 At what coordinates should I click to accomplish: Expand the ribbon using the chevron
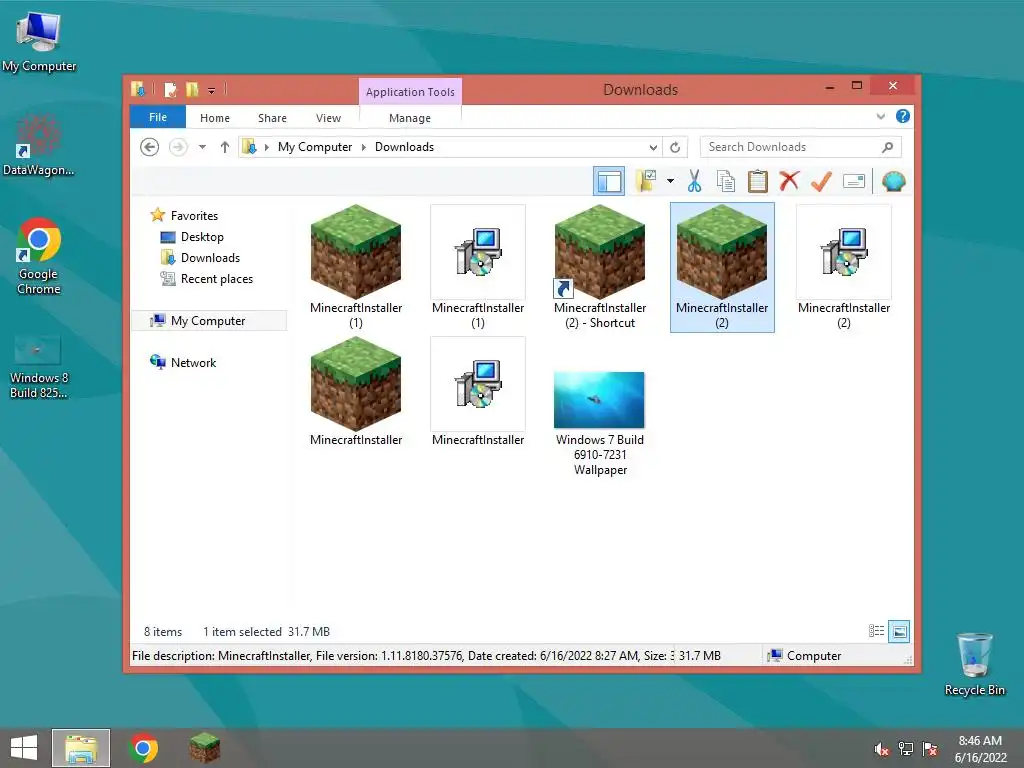click(x=881, y=116)
